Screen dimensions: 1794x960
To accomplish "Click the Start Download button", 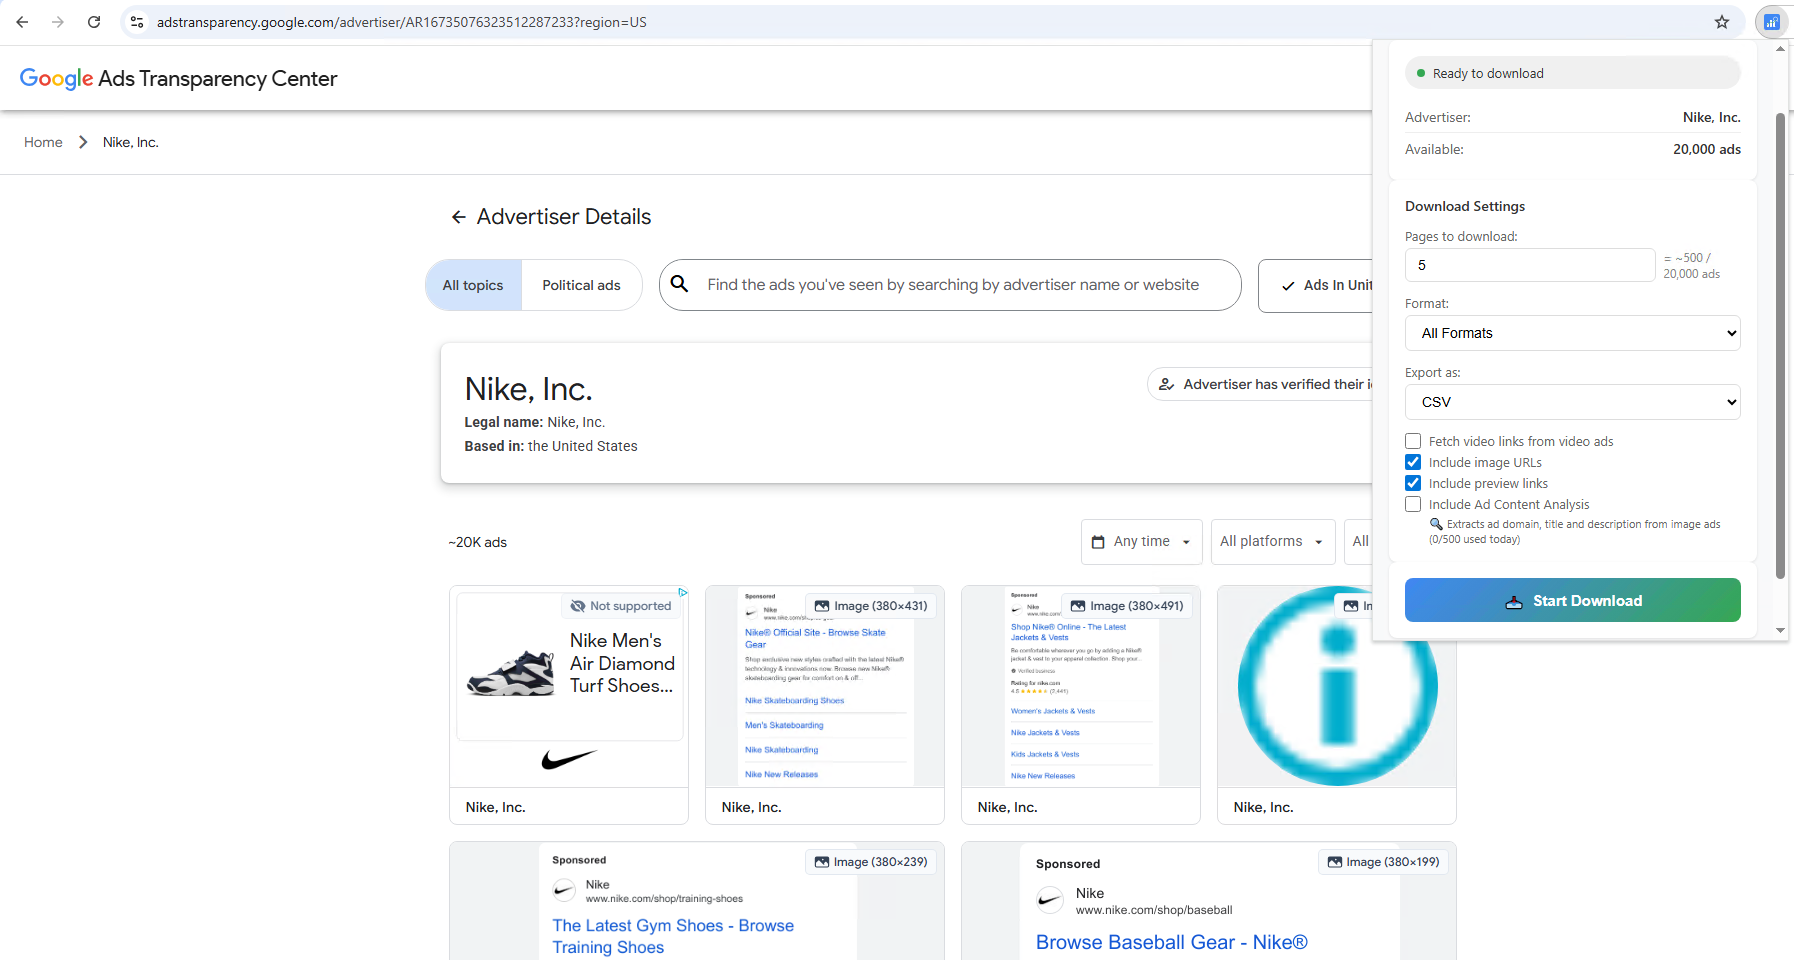I will click(x=1572, y=600).
